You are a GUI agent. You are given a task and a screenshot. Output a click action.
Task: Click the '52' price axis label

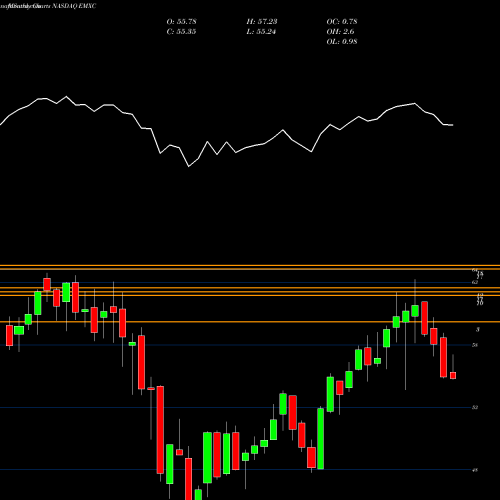click(x=475, y=407)
